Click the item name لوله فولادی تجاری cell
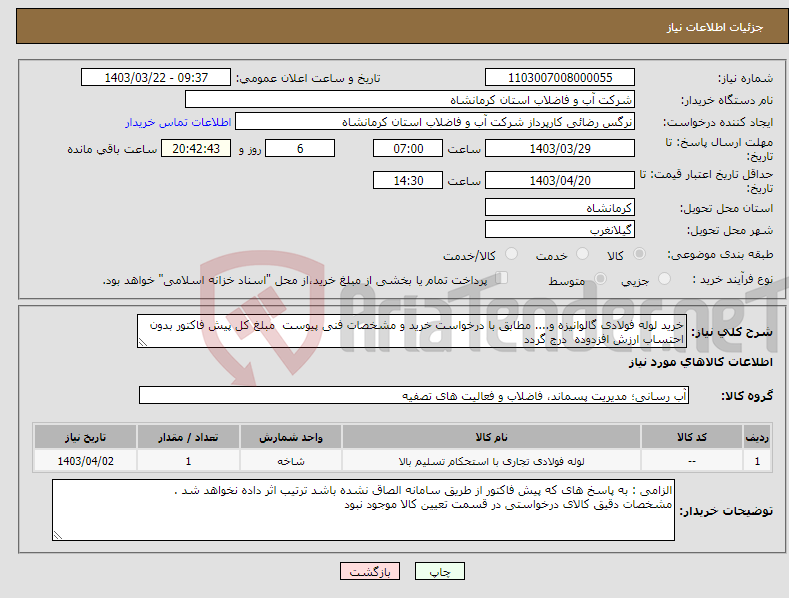Screen dimensions: 789x598 coord(491,461)
